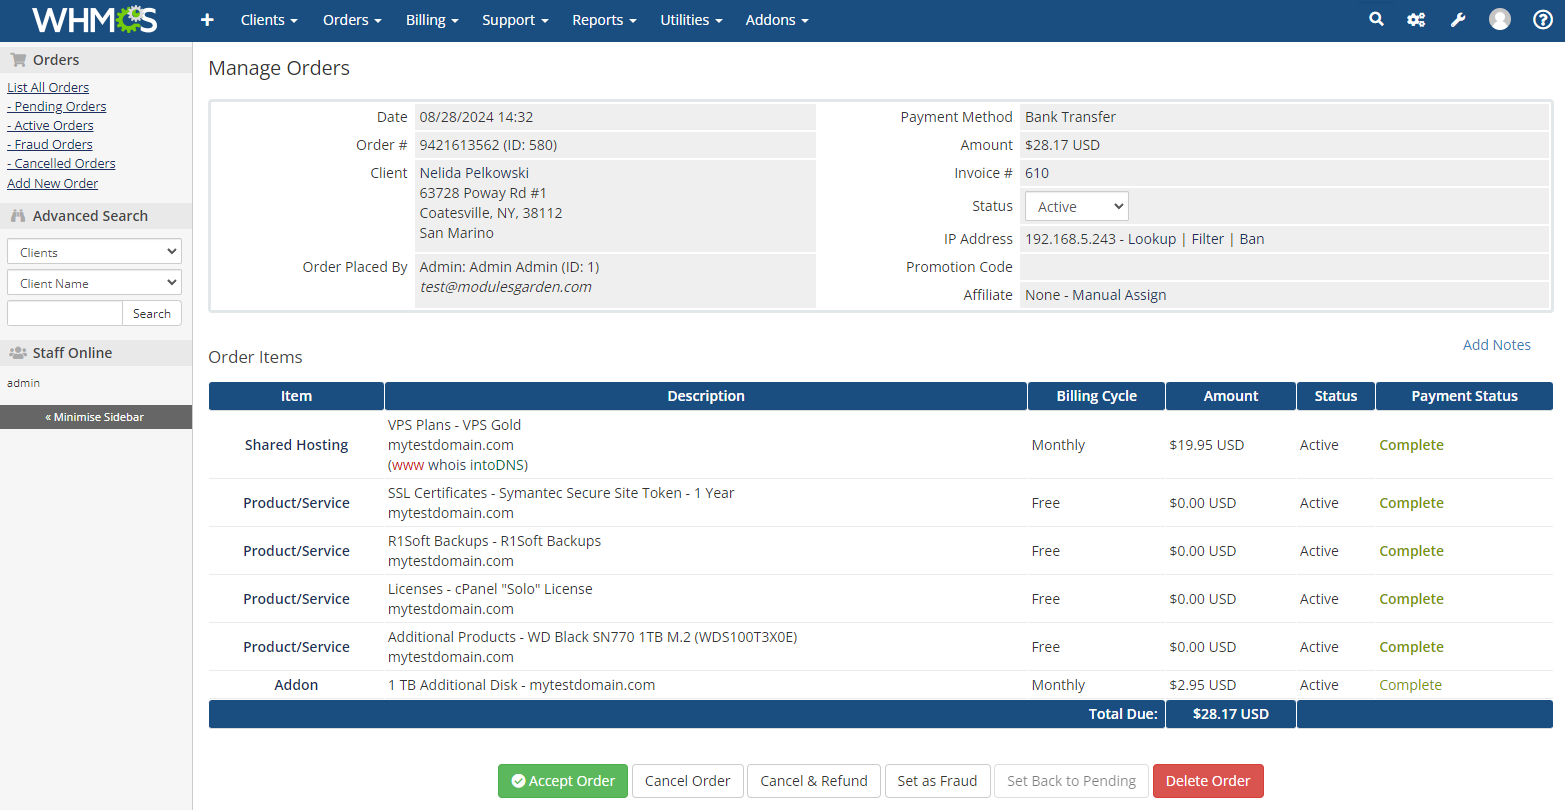Open the intelligent search via magnifier icon
Screen dimensions: 1565x810
(x=1376, y=18)
